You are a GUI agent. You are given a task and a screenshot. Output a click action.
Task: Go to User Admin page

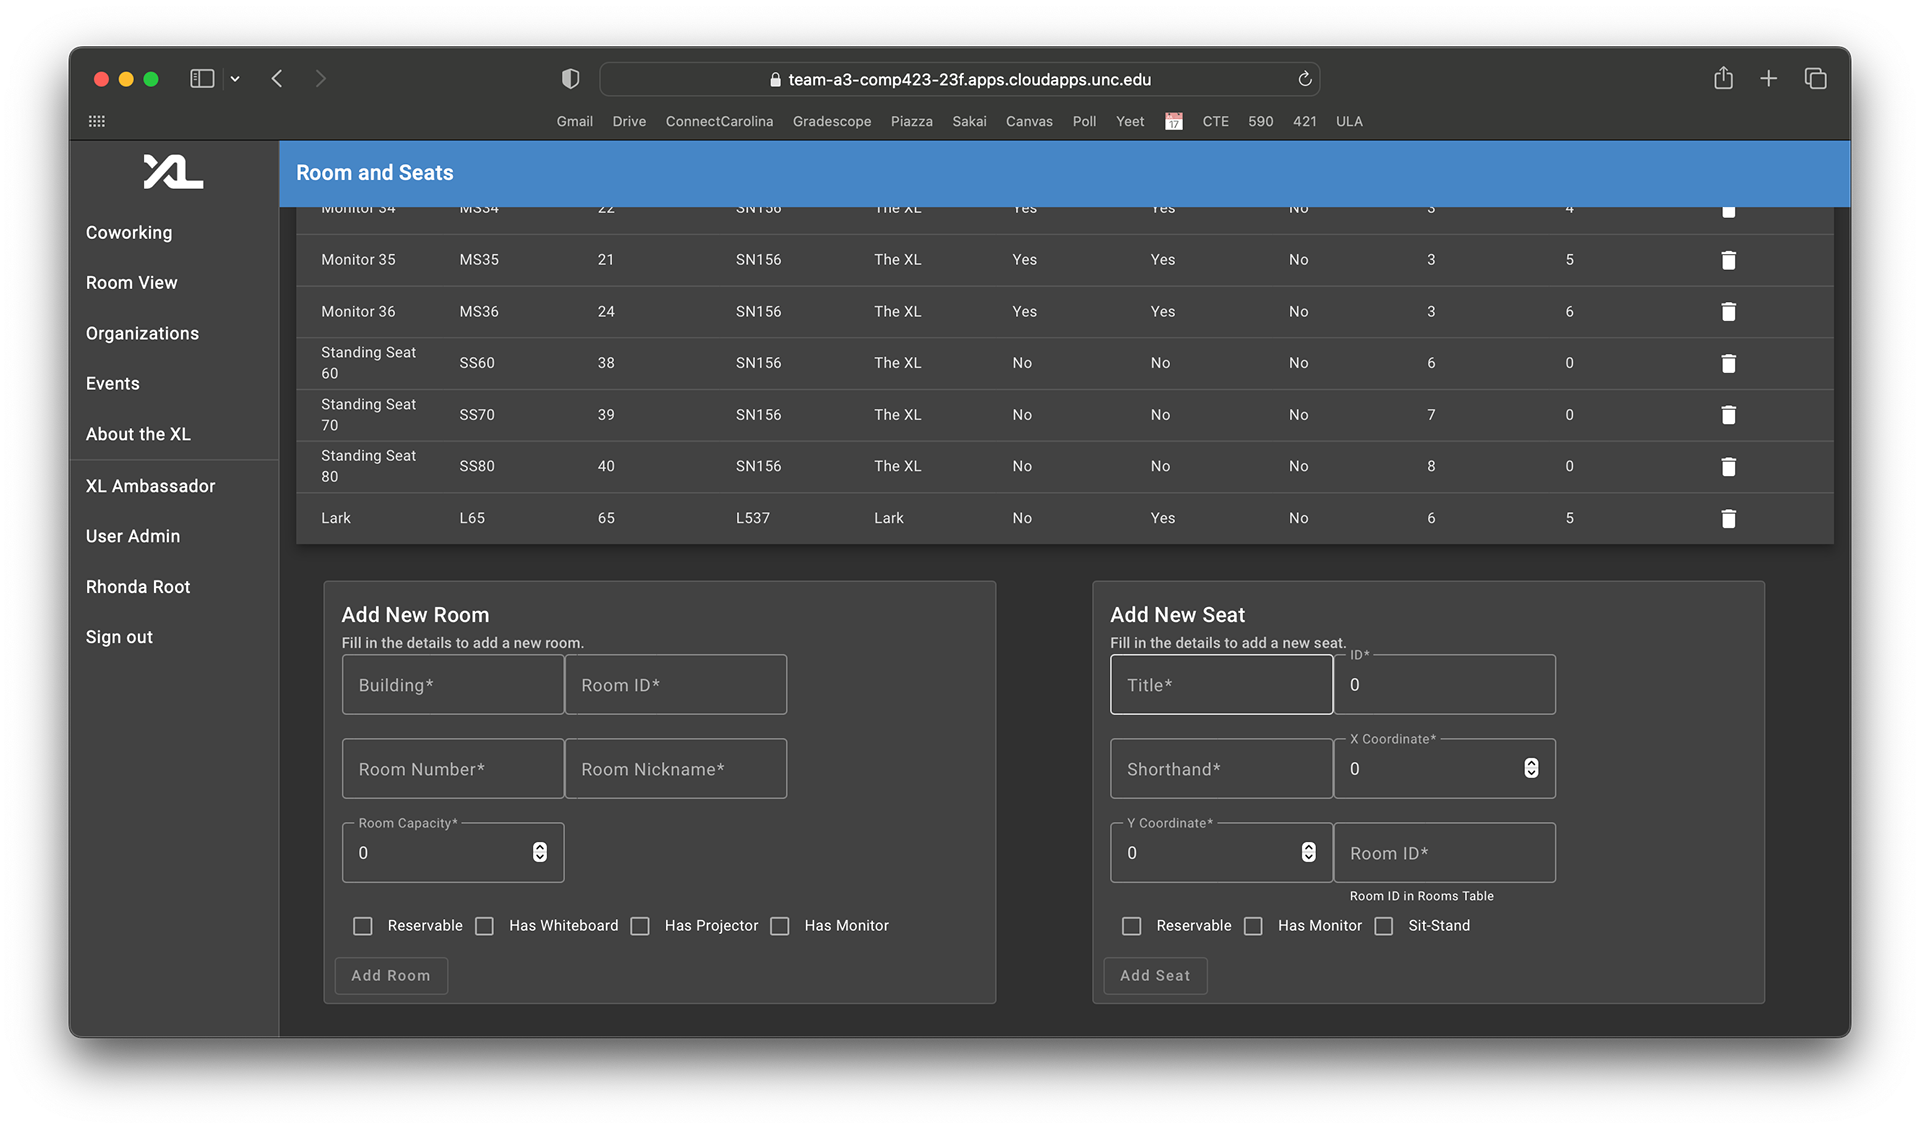pyautogui.click(x=133, y=536)
